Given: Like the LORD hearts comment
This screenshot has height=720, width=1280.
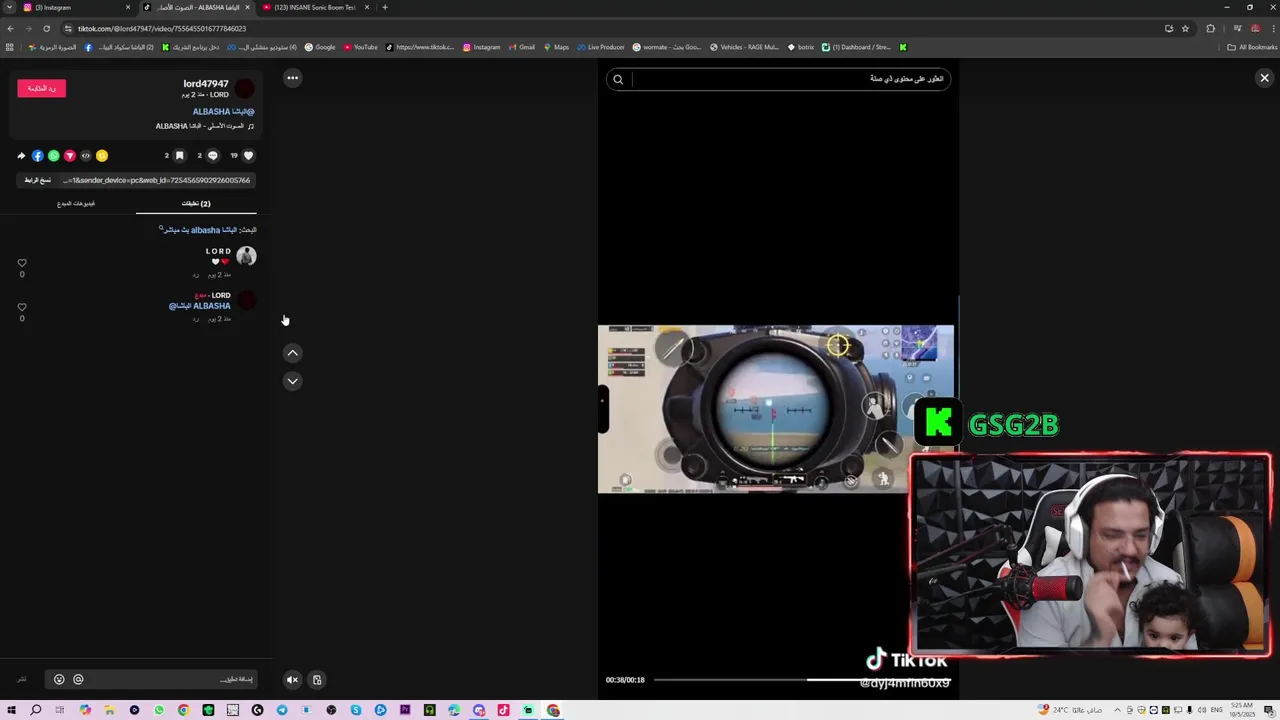Looking at the screenshot, I should [22, 263].
